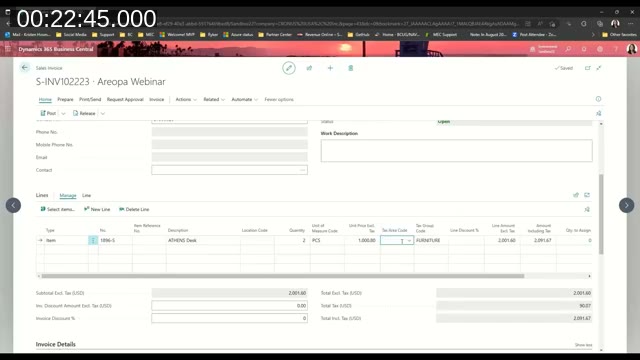Click the Release button

(x=84, y=113)
